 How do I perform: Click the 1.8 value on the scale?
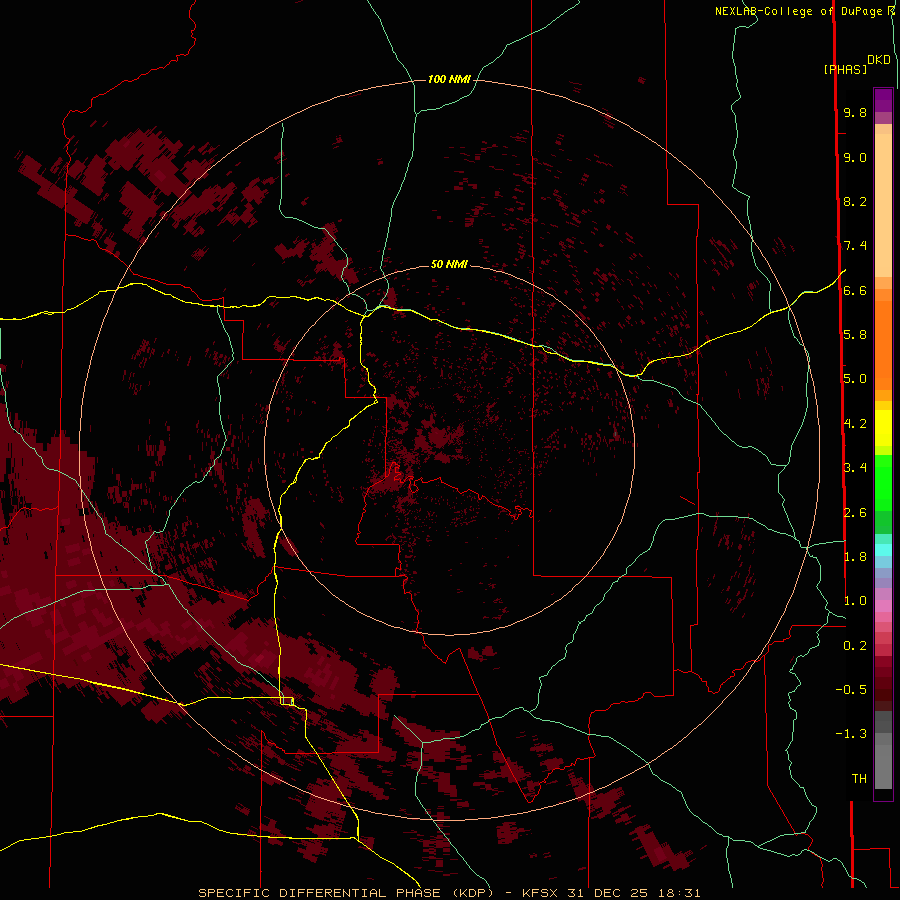pyautogui.click(x=855, y=557)
